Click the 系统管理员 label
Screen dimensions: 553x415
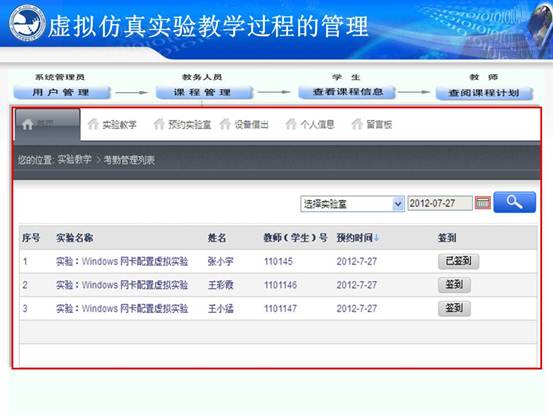(x=60, y=77)
